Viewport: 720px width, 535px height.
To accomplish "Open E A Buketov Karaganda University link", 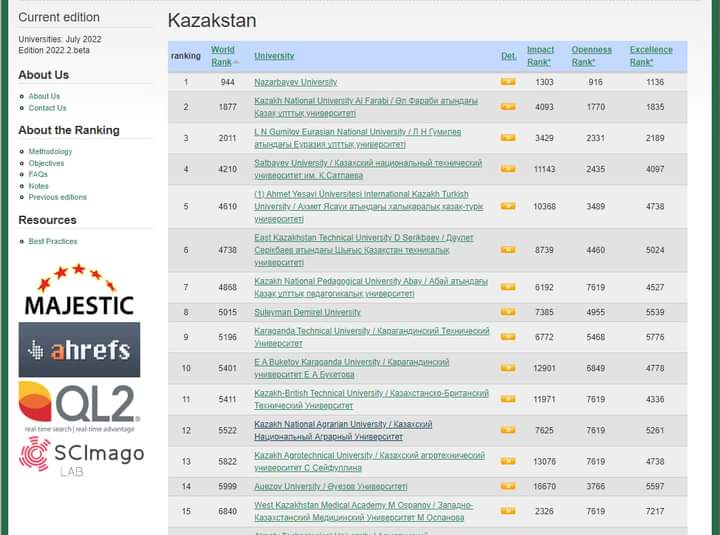I will pyautogui.click(x=352, y=368).
